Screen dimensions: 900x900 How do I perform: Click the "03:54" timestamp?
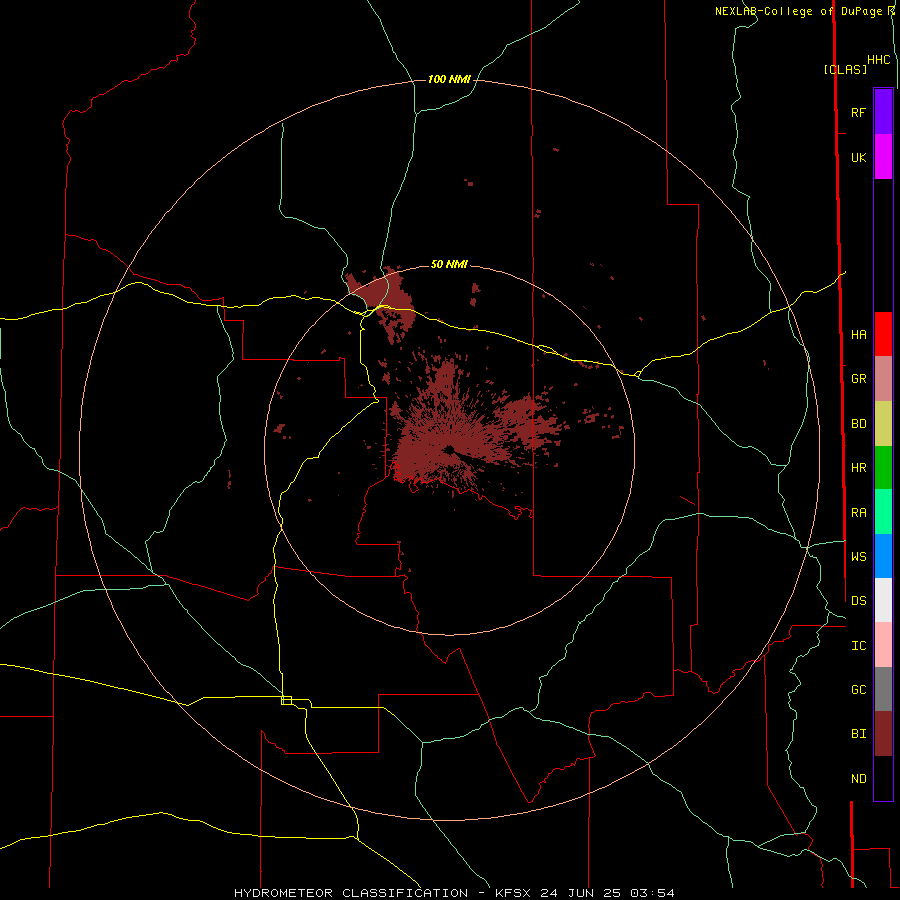click(x=652, y=893)
